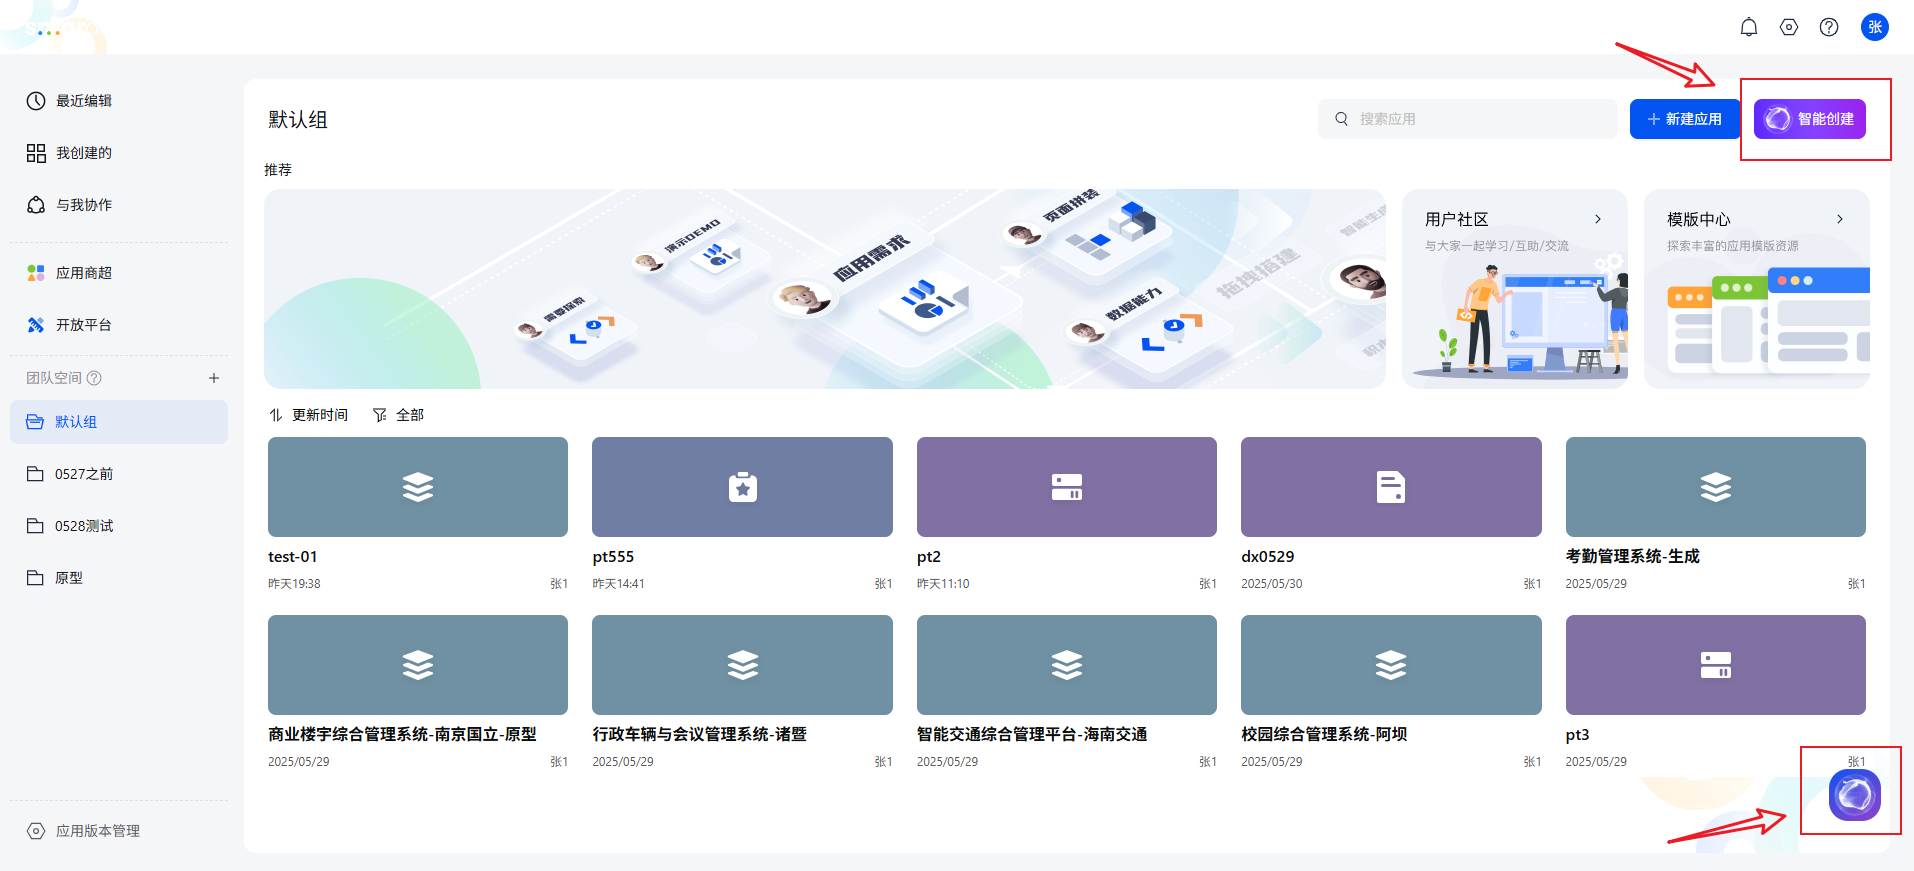Open the floating AI assistant icon
Image resolution: width=1914 pixels, height=871 pixels.
coord(1855,795)
